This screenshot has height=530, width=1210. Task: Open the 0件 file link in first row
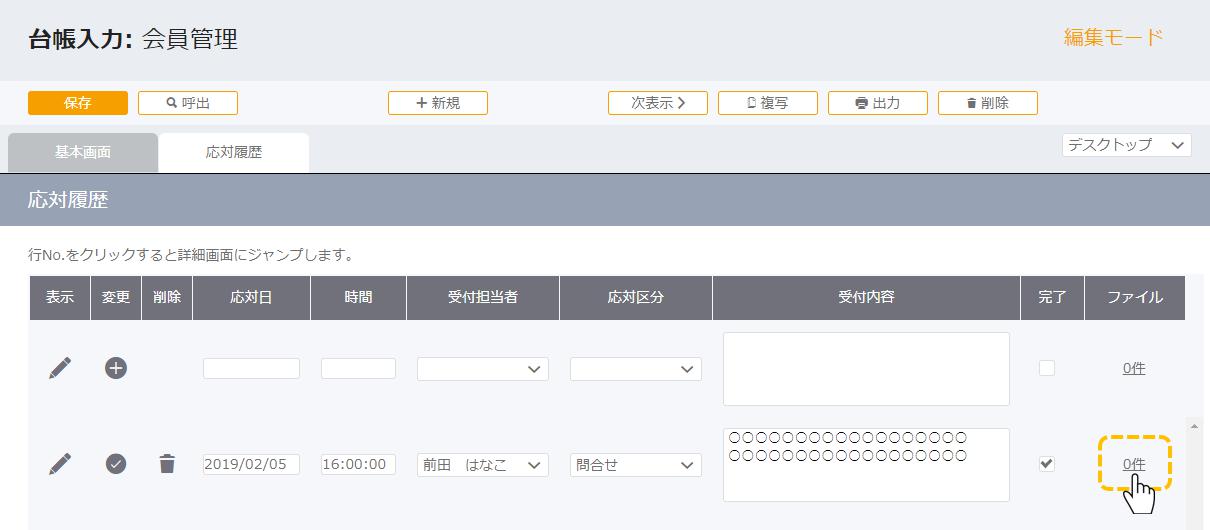coord(1134,368)
